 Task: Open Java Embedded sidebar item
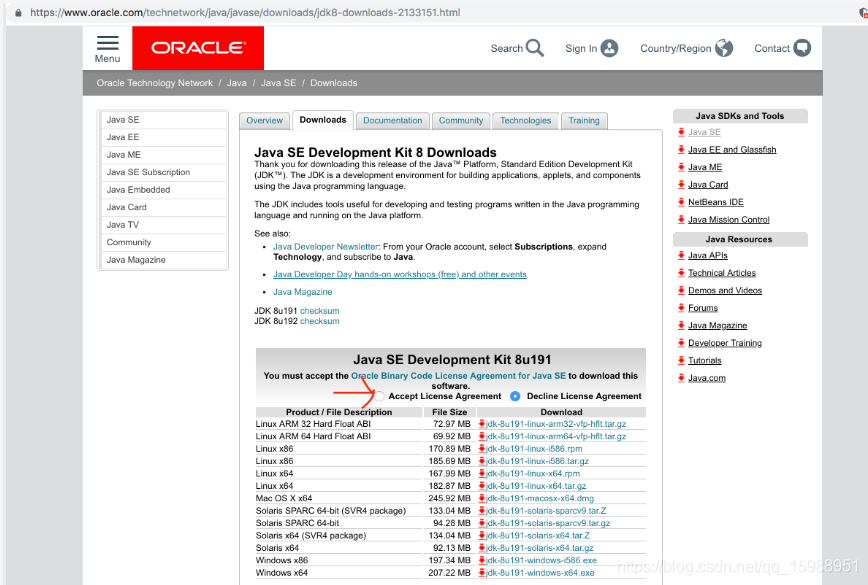point(163,190)
